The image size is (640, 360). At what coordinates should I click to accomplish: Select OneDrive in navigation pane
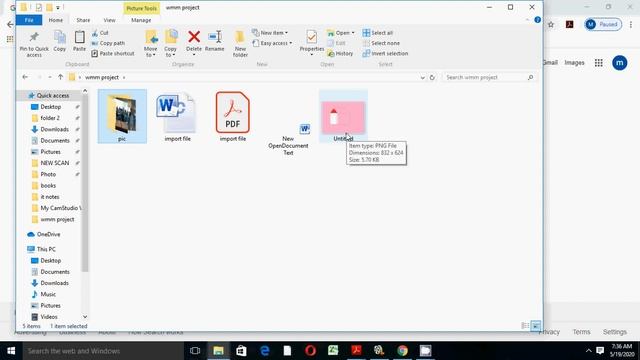click(48, 234)
